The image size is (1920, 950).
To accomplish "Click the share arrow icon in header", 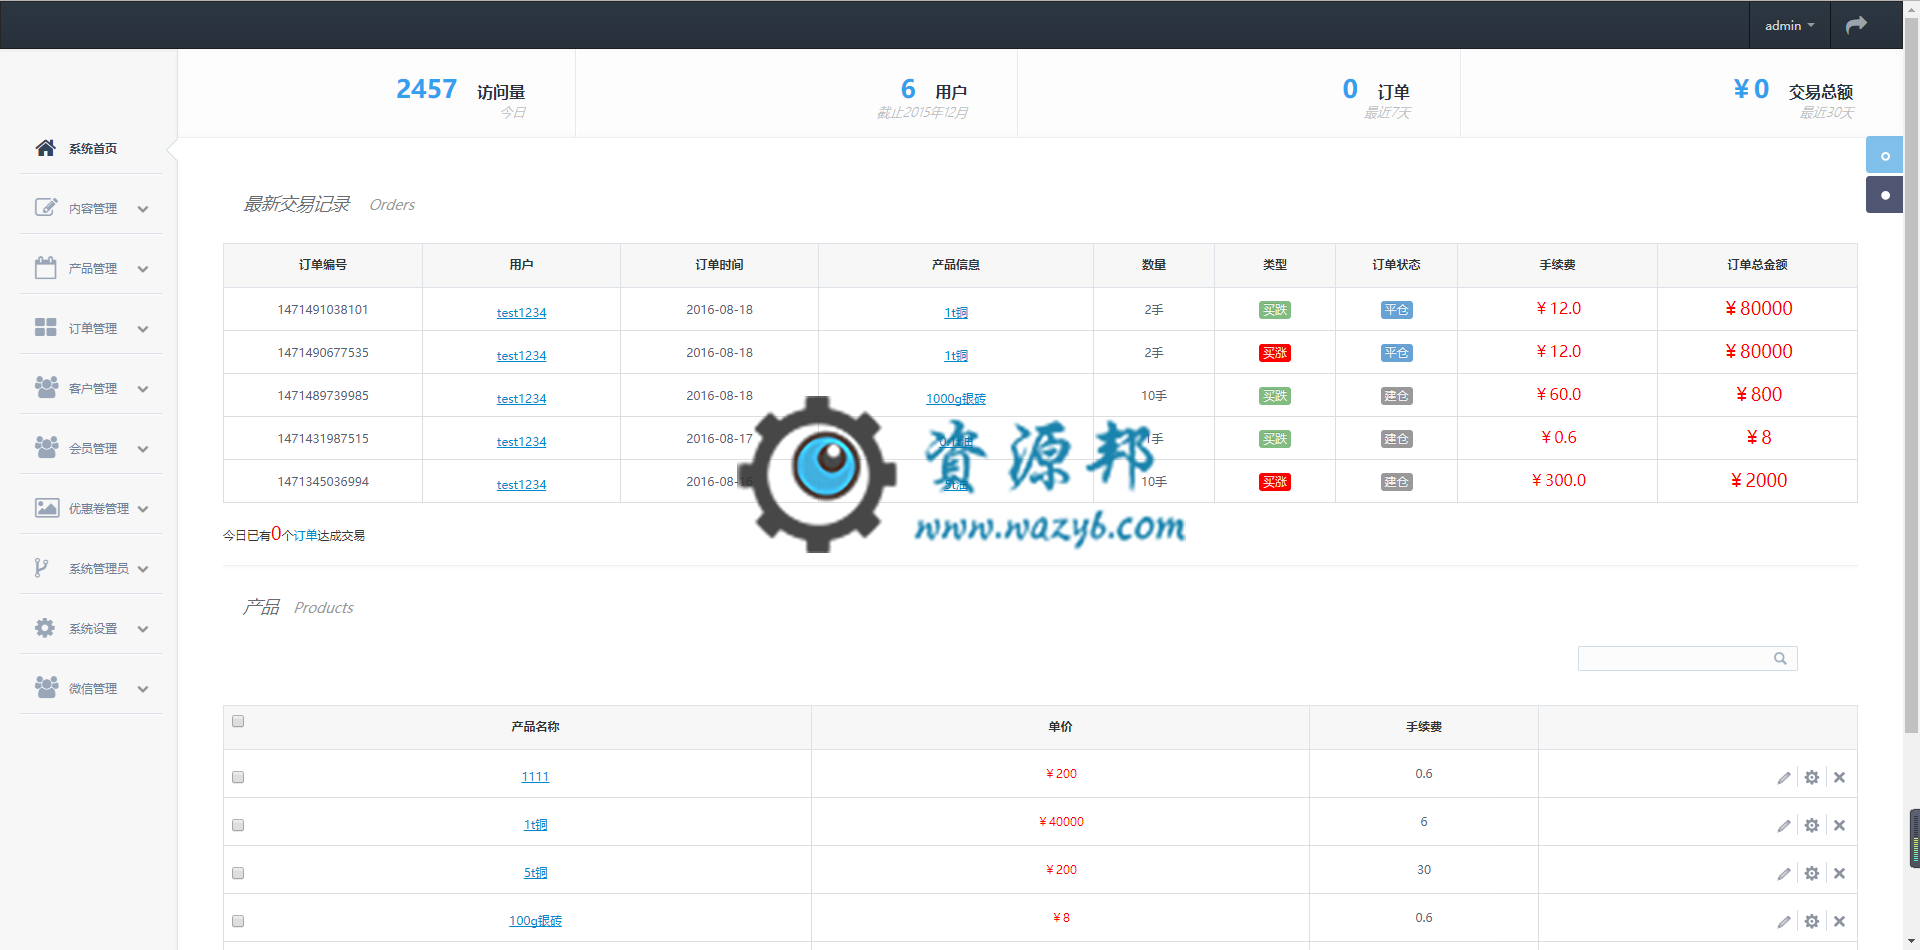I will (x=1856, y=25).
